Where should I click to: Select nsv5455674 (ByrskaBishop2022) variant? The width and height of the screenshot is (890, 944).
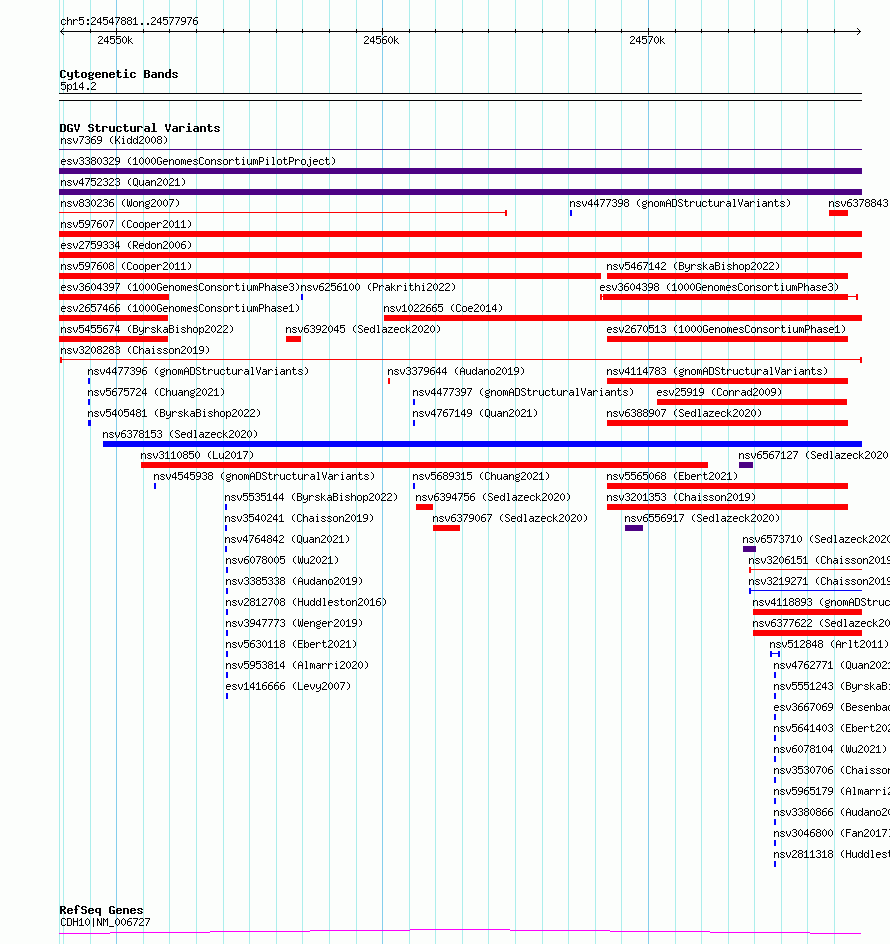point(147,330)
